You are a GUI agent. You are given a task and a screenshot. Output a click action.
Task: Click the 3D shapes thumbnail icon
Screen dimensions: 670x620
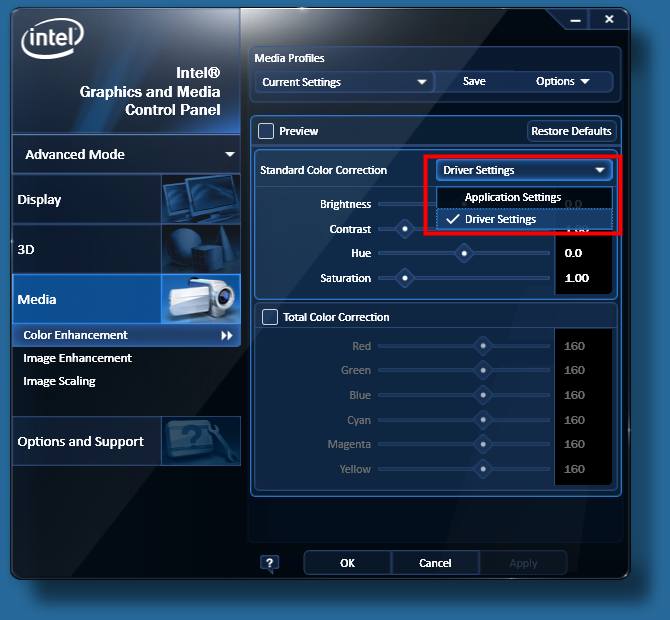point(201,249)
